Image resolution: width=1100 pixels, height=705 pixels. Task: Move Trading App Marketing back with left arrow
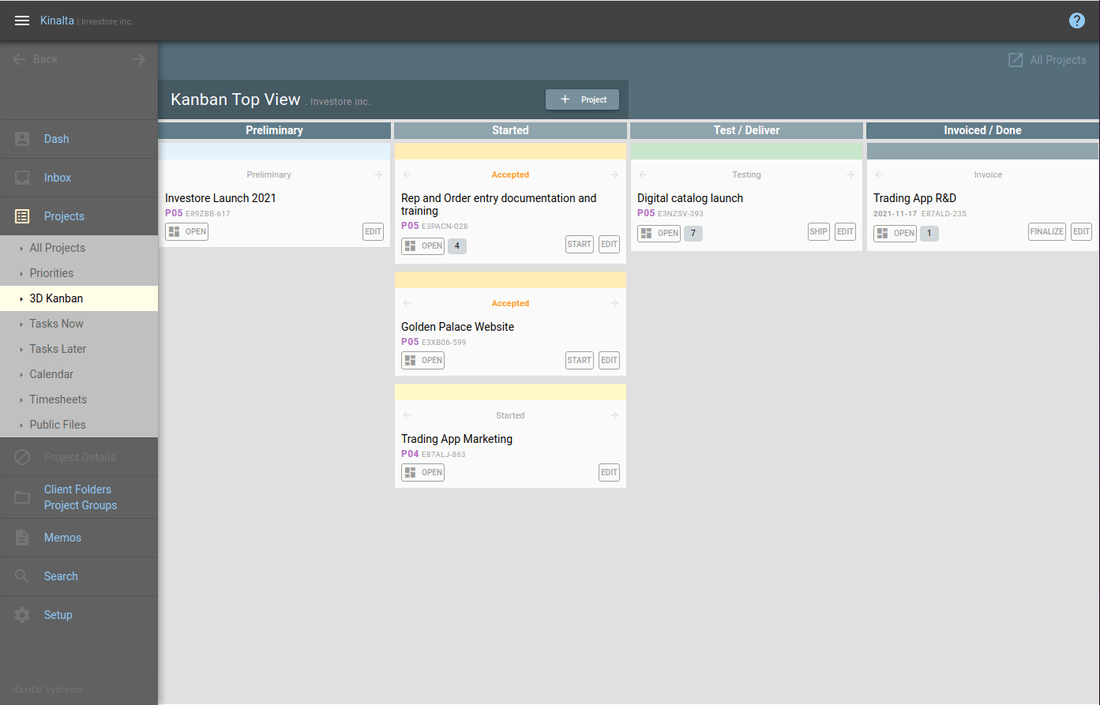tap(407, 416)
